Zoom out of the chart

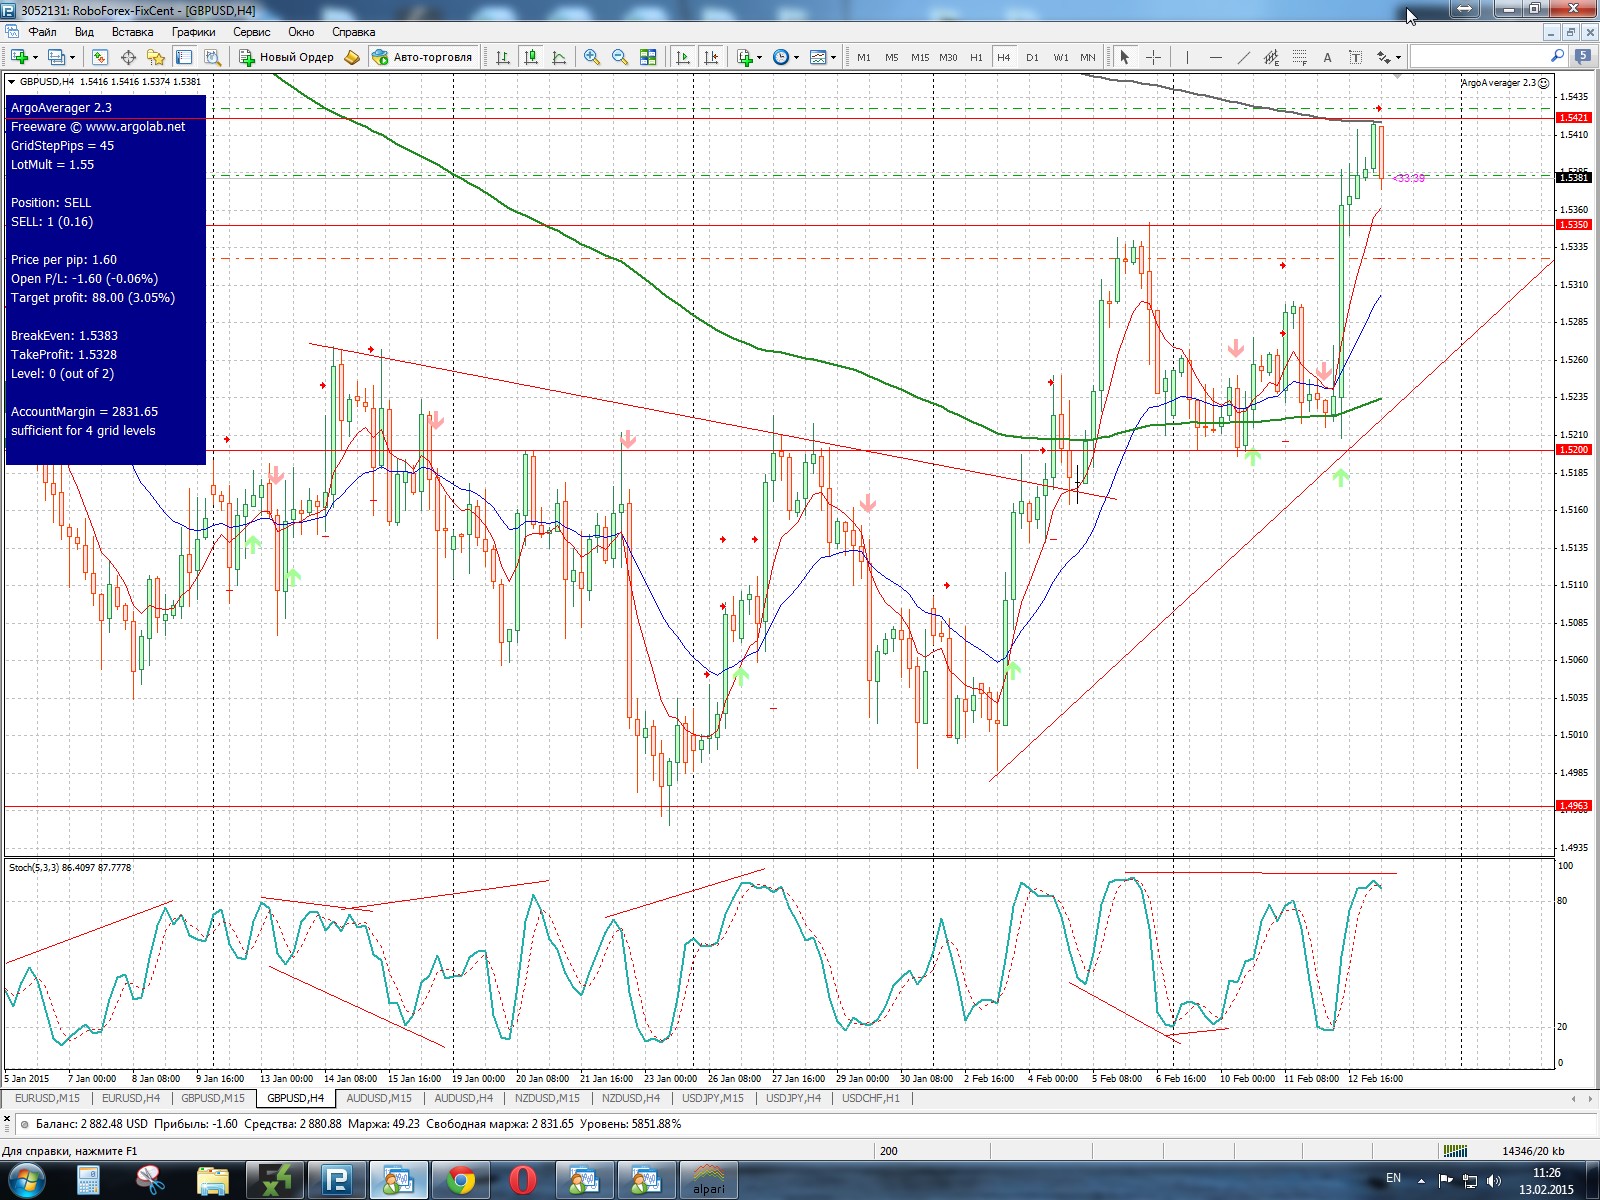(x=620, y=57)
